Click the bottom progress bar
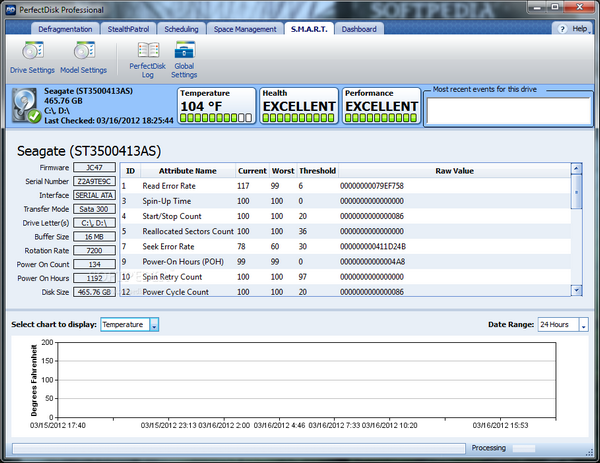600x463 pixels. pyautogui.click(x=239, y=448)
